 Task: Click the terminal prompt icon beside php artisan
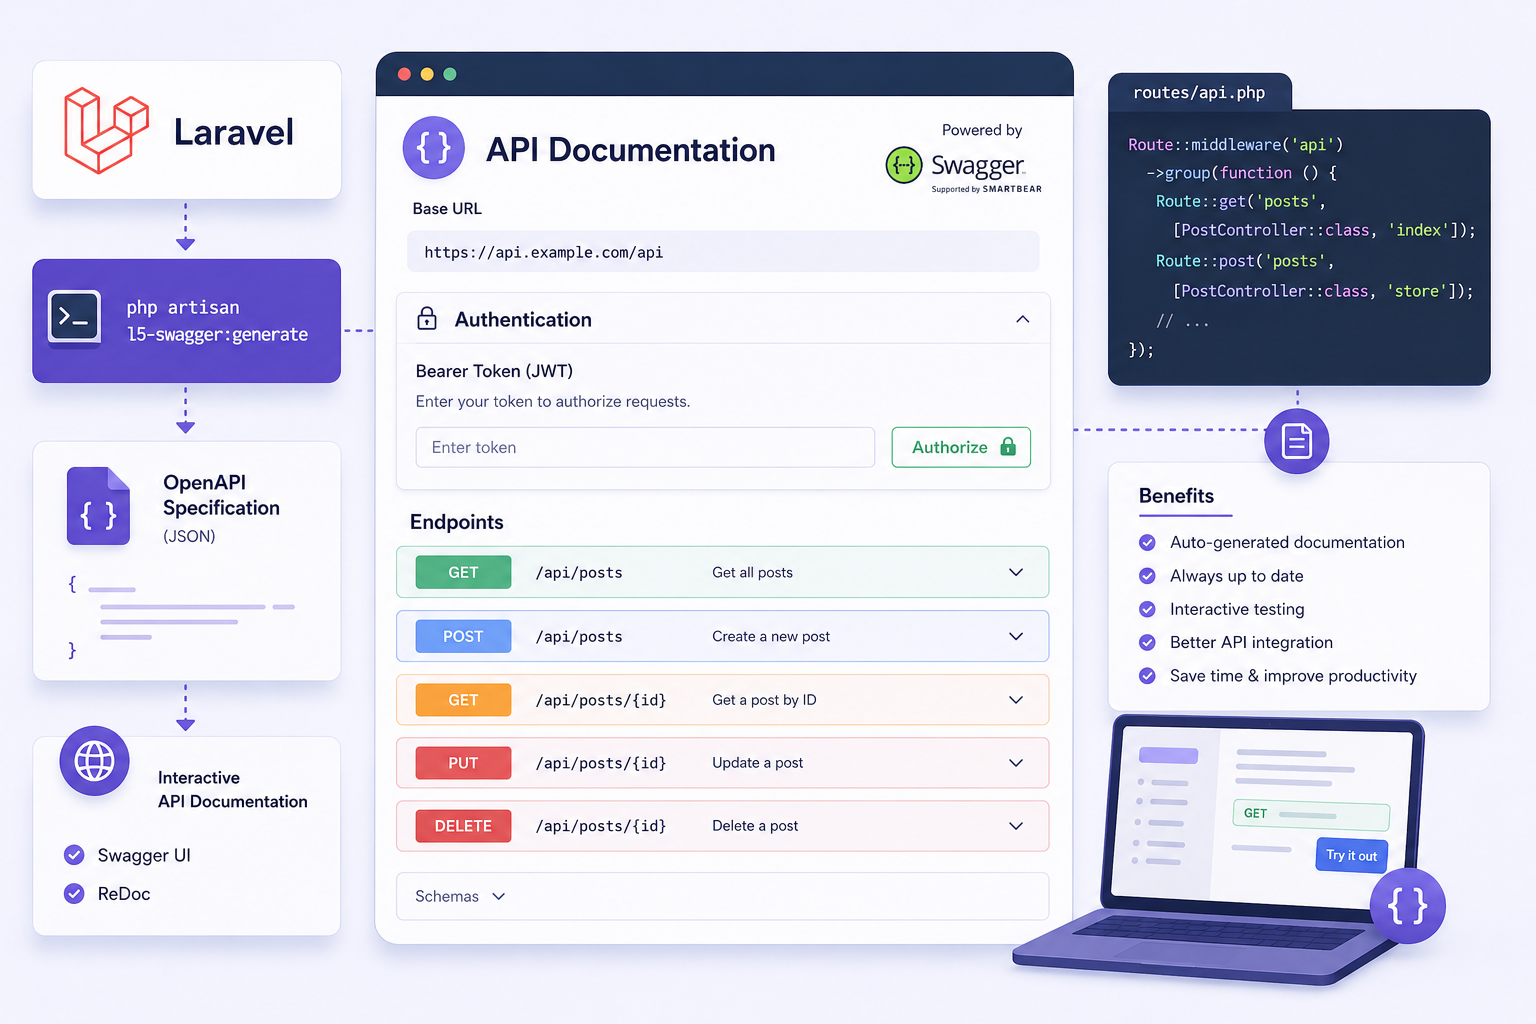pos(75,316)
